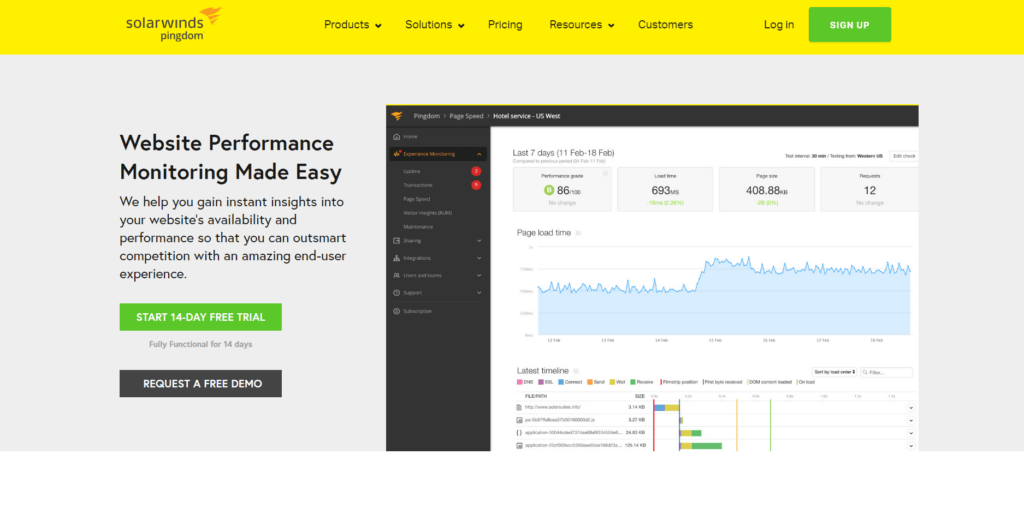The image size is (1024, 508).
Task: Click the purple SSL legend swatch
Action: pos(541,382)
